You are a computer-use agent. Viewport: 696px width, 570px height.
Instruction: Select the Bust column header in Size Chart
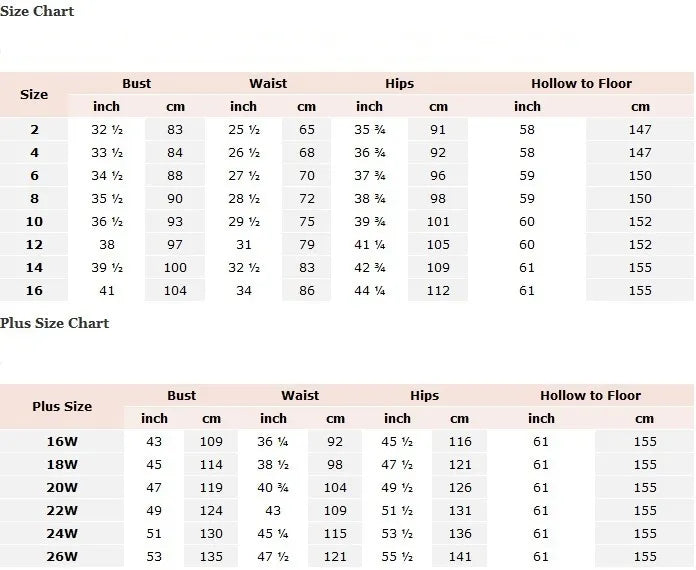(x=137, y=83)
